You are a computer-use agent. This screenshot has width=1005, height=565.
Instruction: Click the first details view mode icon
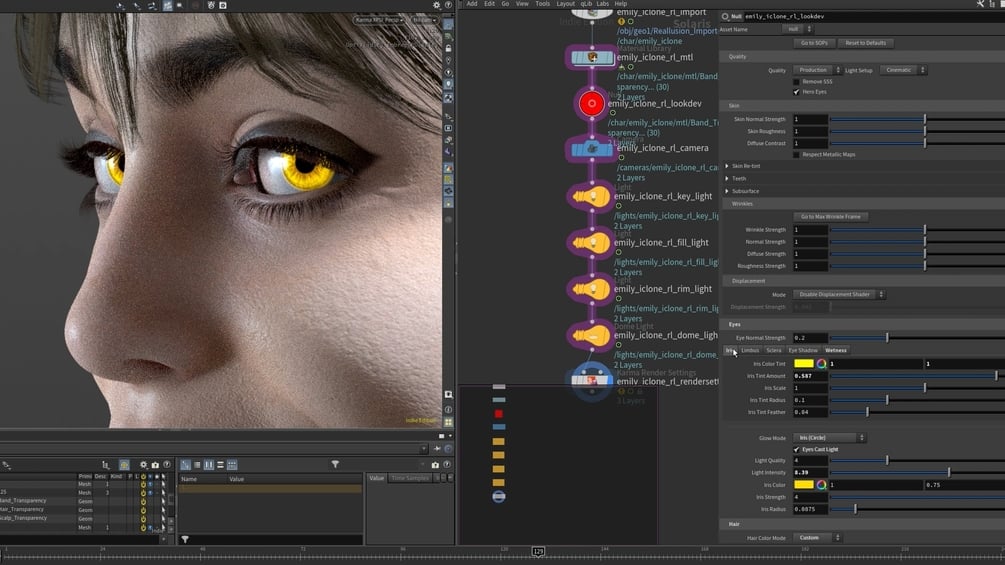[x=185, y=465]
